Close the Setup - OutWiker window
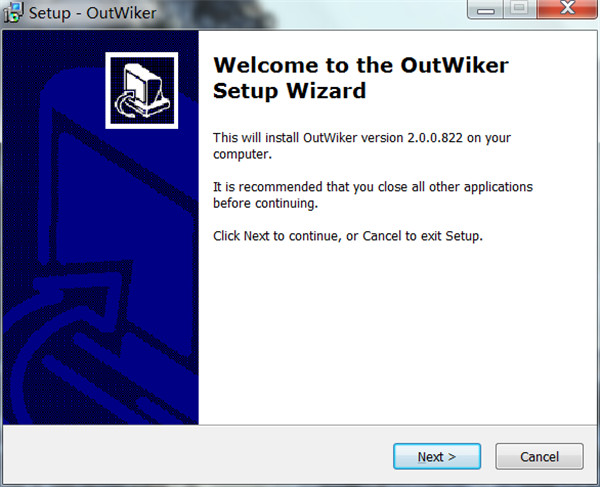Viewport: 600px width, 487px height. coord(567,9)
